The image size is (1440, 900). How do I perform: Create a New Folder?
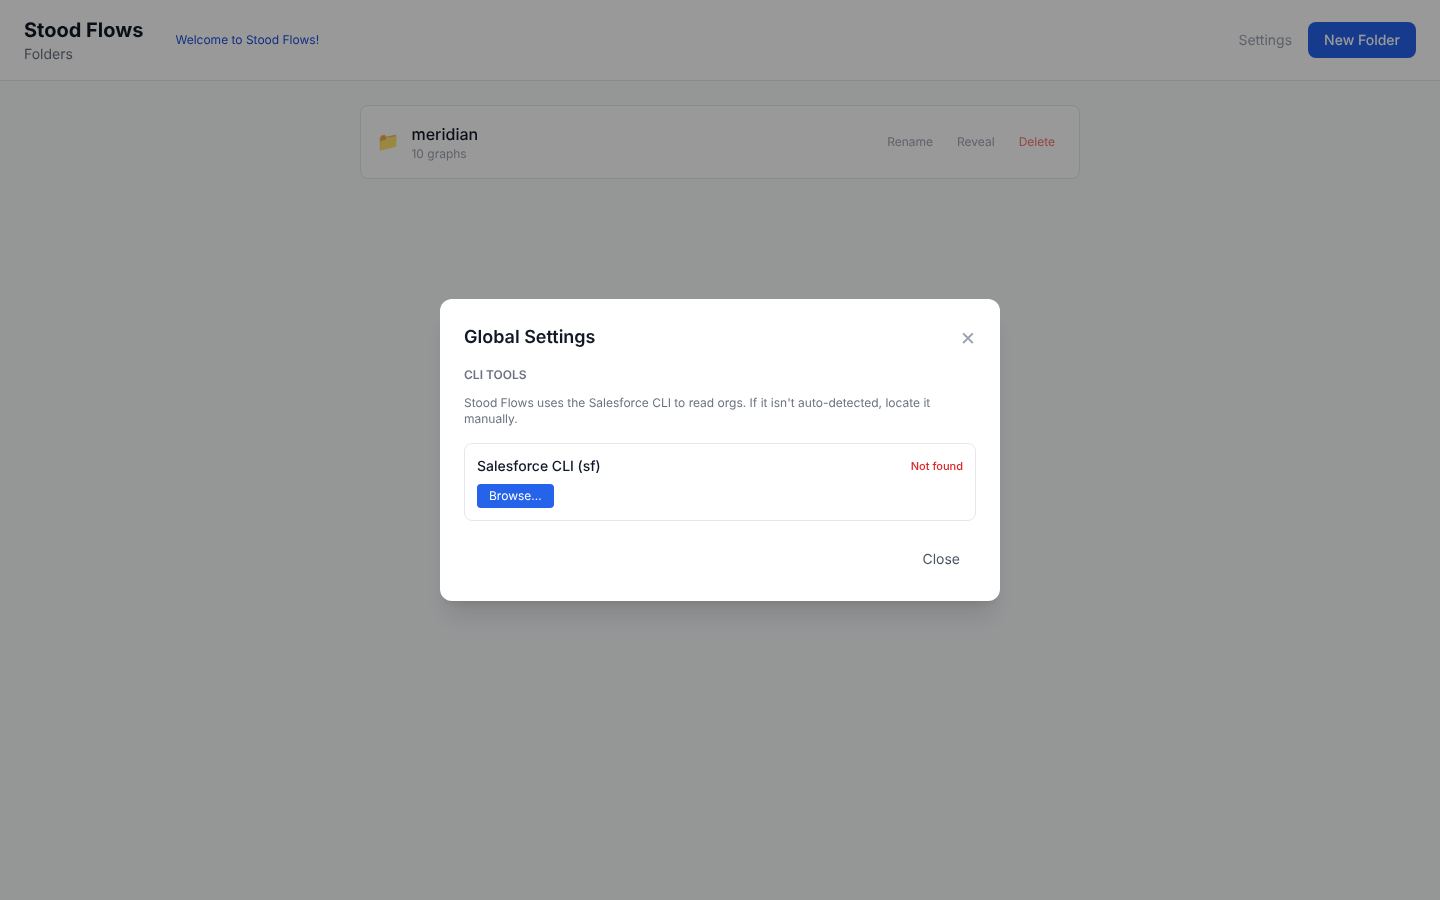click(x=1362, y=40)
